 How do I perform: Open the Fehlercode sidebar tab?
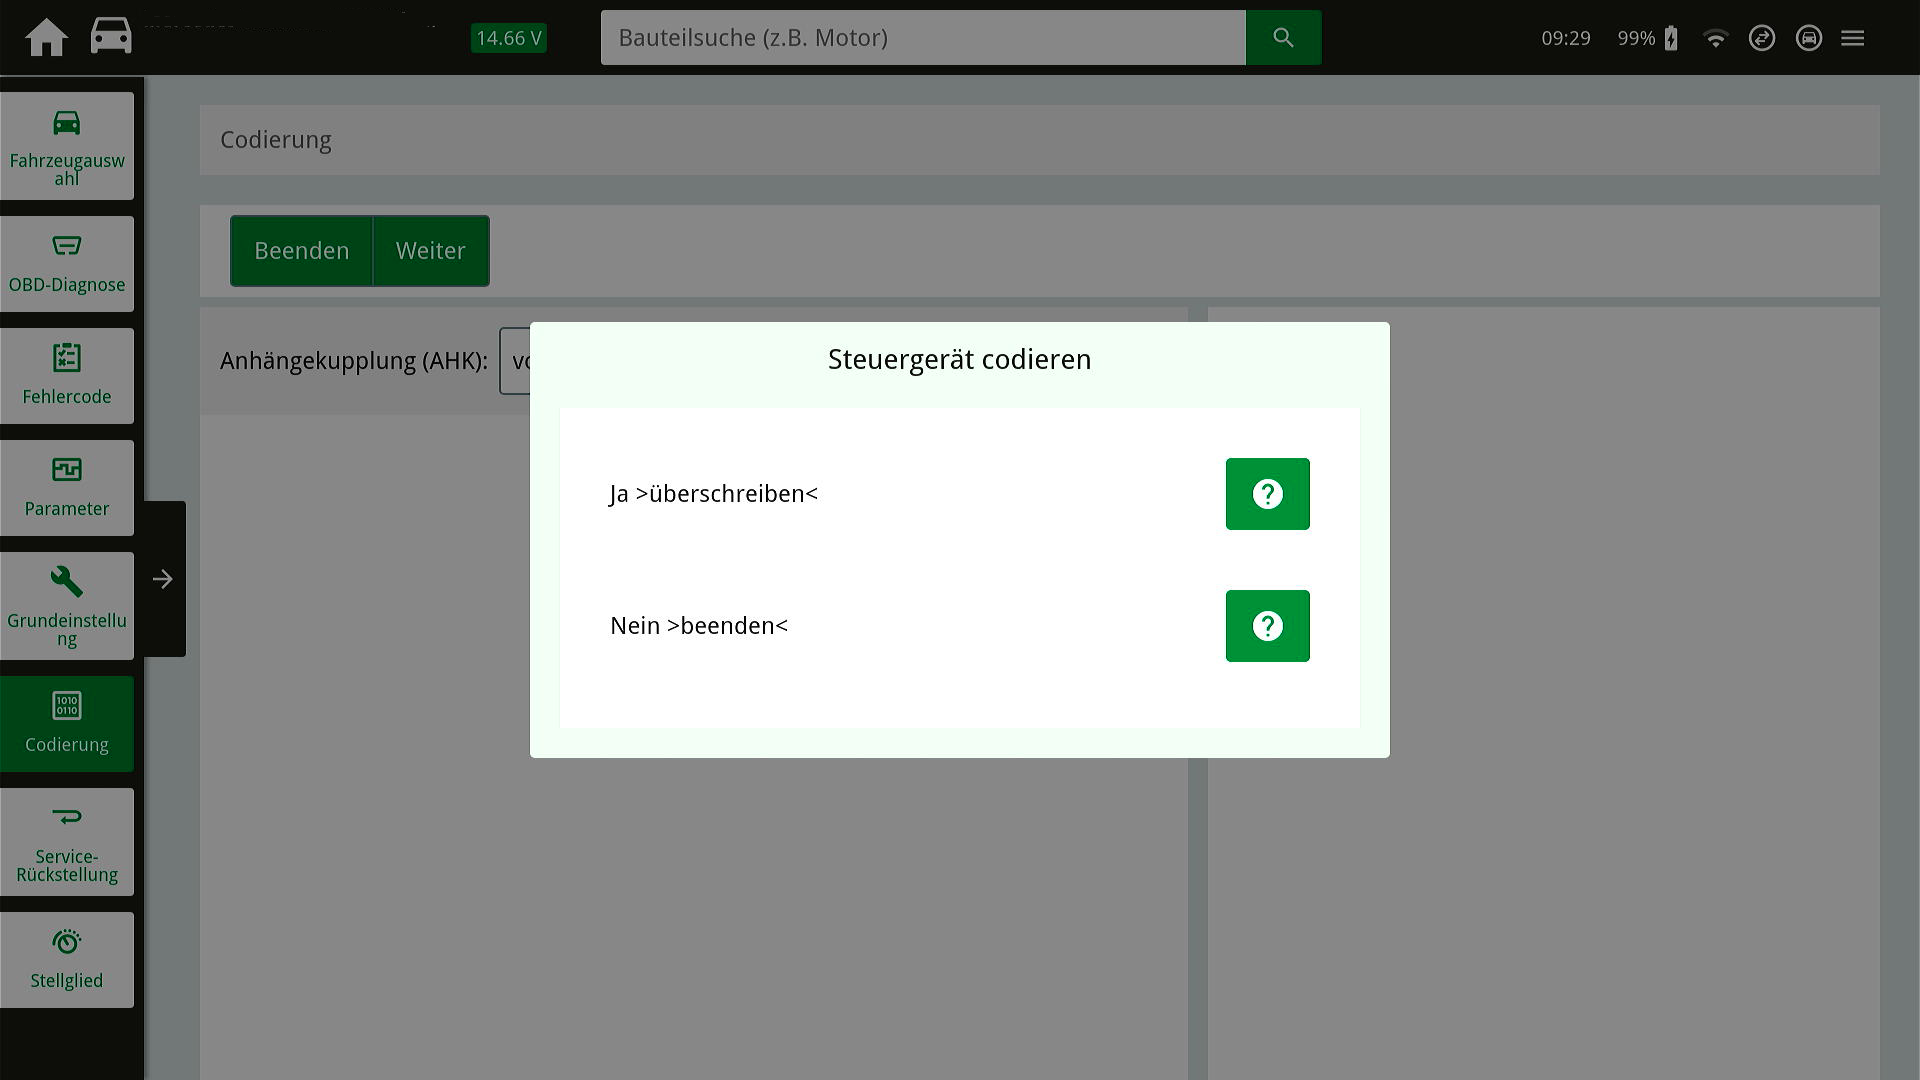pyautogui.click(x=67, y=377)
